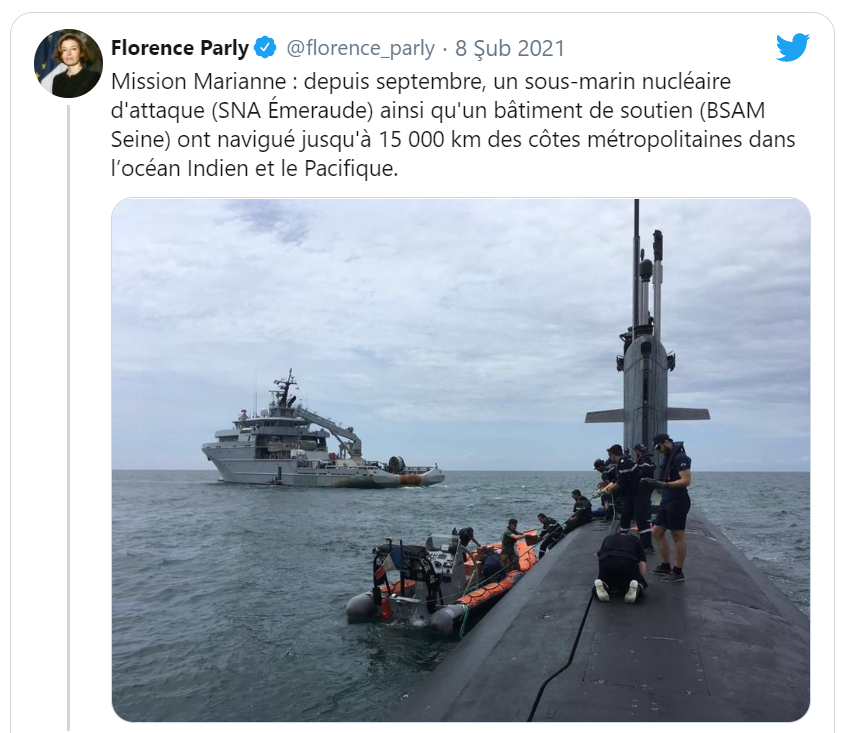855x733 pixels.
Task: Open the submarine photo in the tweet
Action: click(461, 460)
